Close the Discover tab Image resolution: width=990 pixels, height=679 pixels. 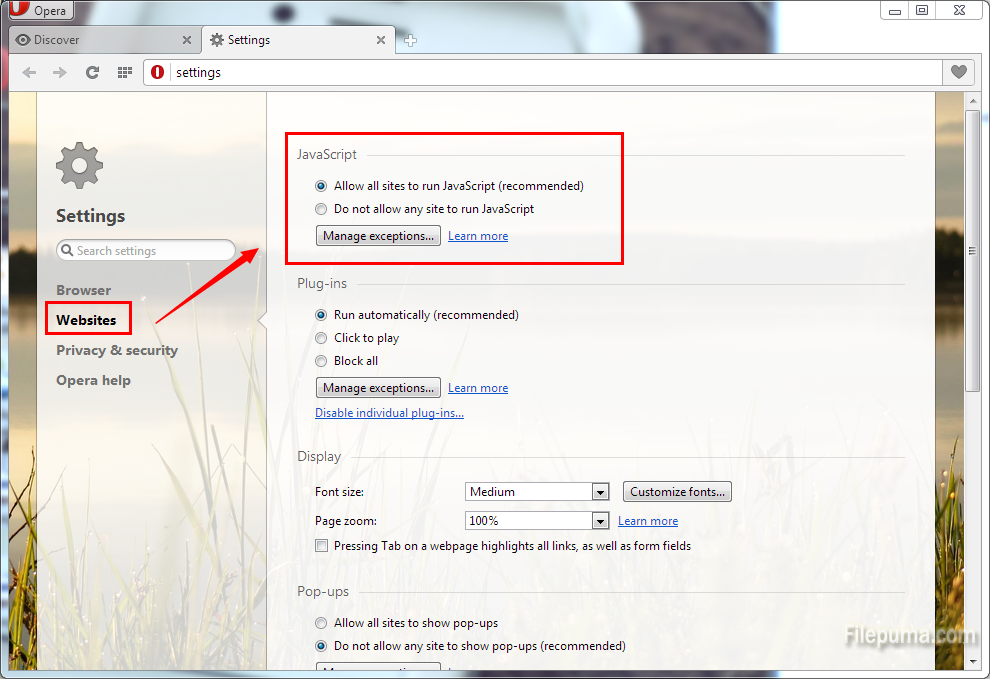pos(187,40)
